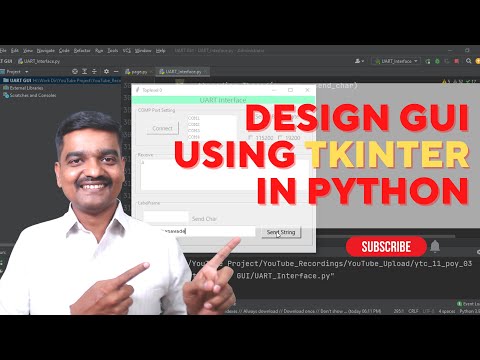
Task: Click the Run with Coverage icon
Action: 447,61
